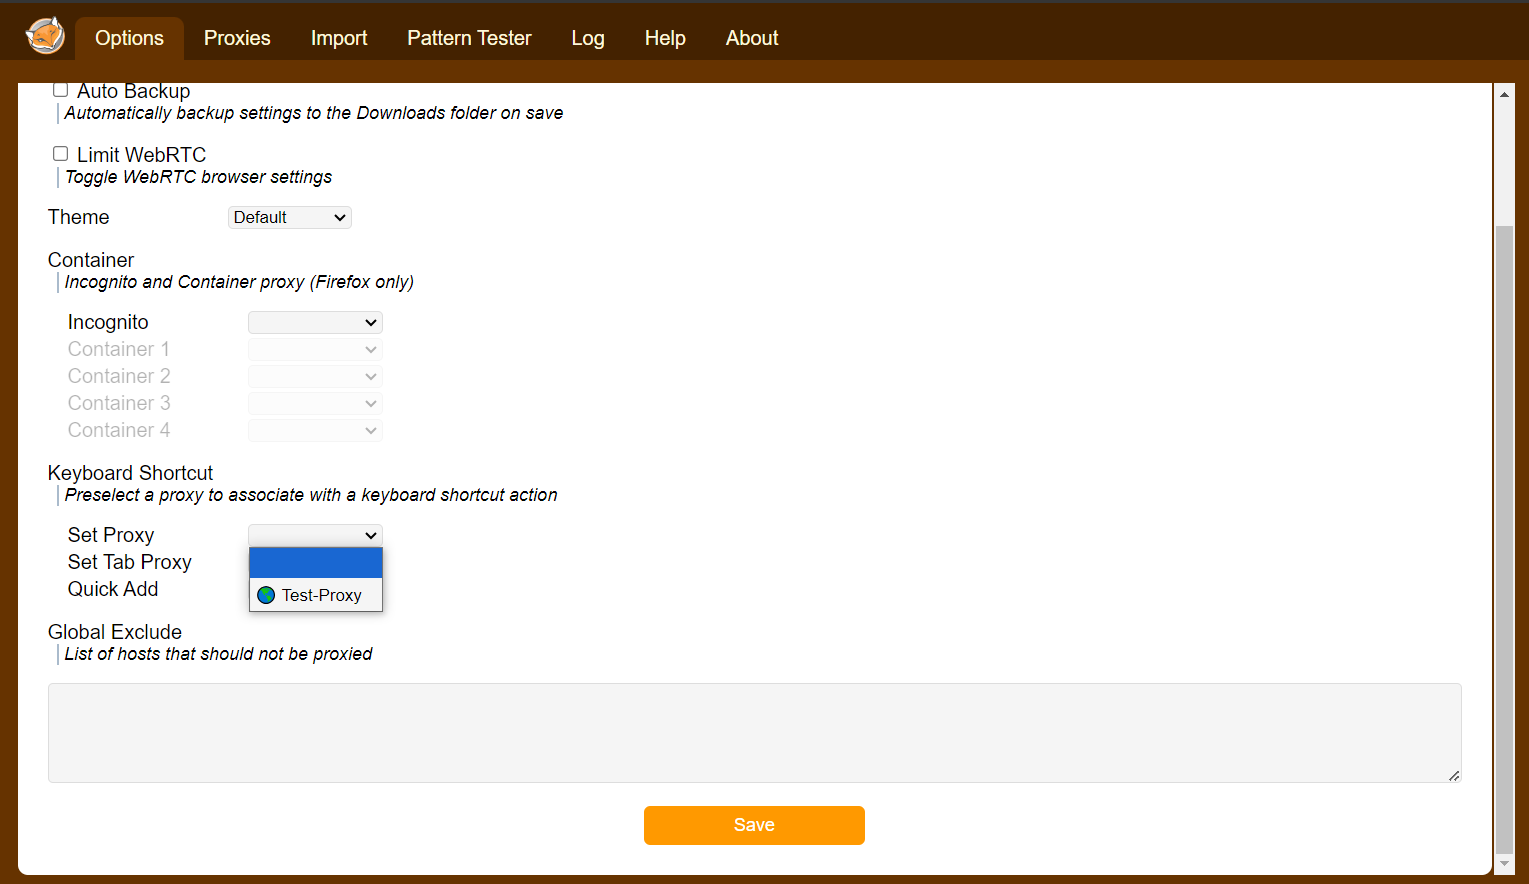The width and height of the screenshot is (1529, 884).
Task: Click the Global Exclude heading
Action: coord(115,632)
